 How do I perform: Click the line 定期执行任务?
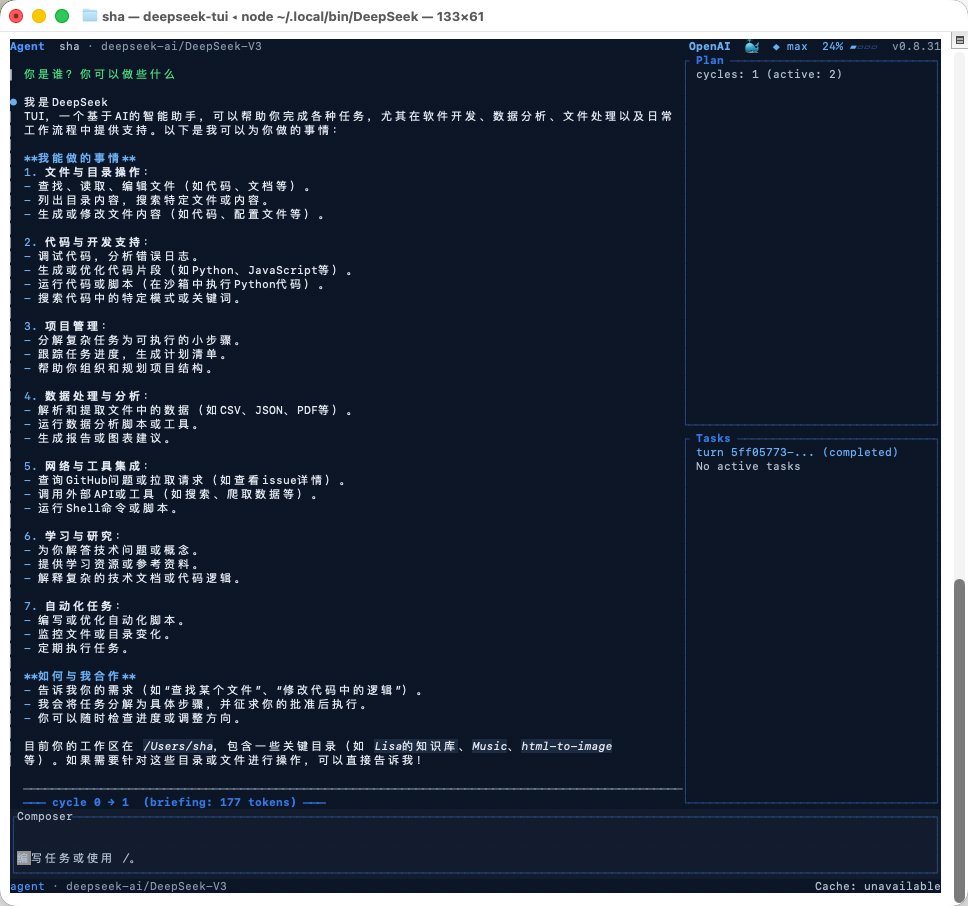click(77, 649)
